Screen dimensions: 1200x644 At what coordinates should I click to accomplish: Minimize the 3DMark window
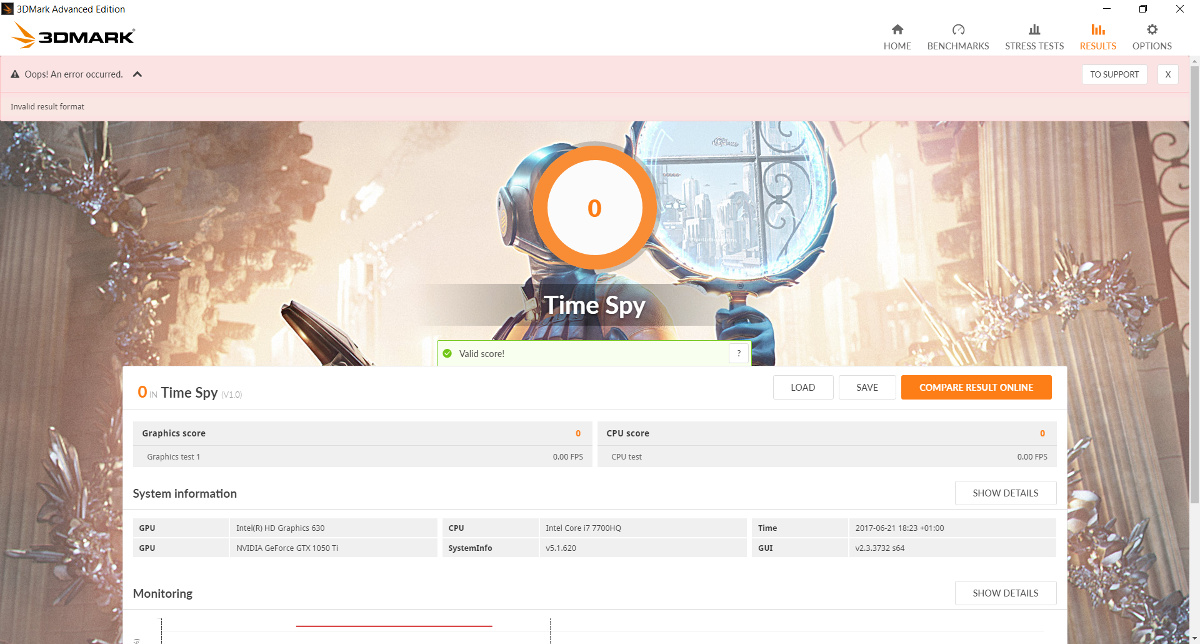pos(1106,9)
